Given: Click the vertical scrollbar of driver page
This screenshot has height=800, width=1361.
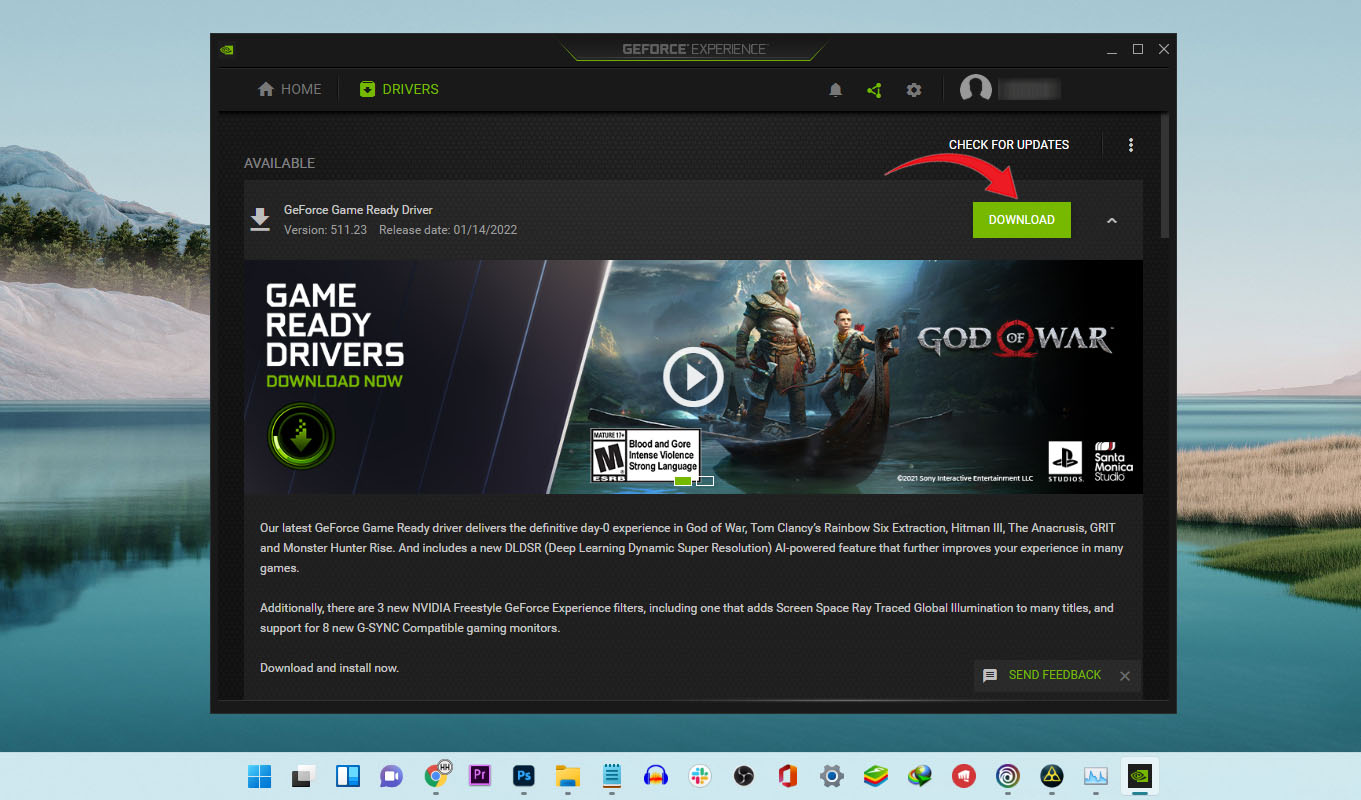Looking at the screenshot, I should (x=1164, y=175).
